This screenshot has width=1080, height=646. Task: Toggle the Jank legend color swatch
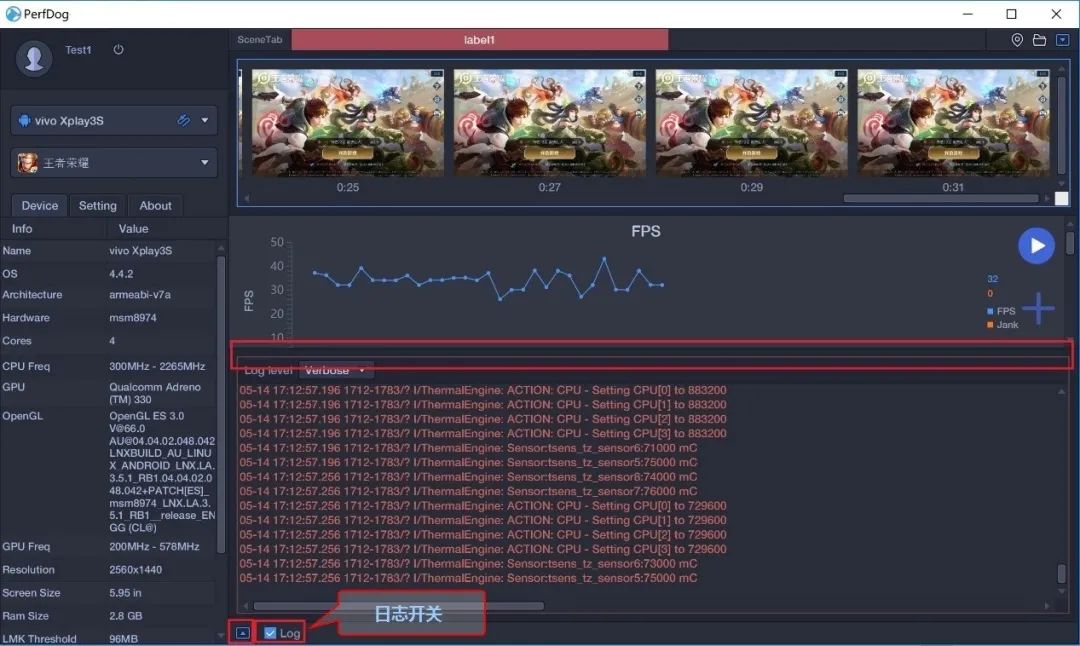990,325
